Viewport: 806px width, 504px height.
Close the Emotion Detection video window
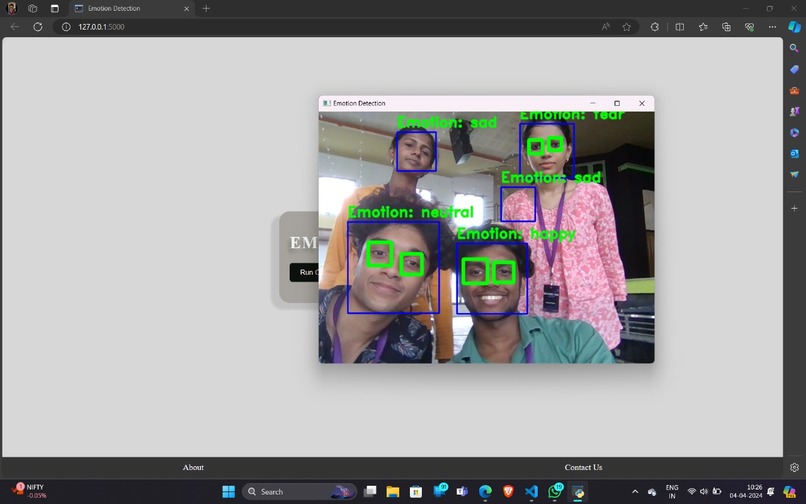642,103
